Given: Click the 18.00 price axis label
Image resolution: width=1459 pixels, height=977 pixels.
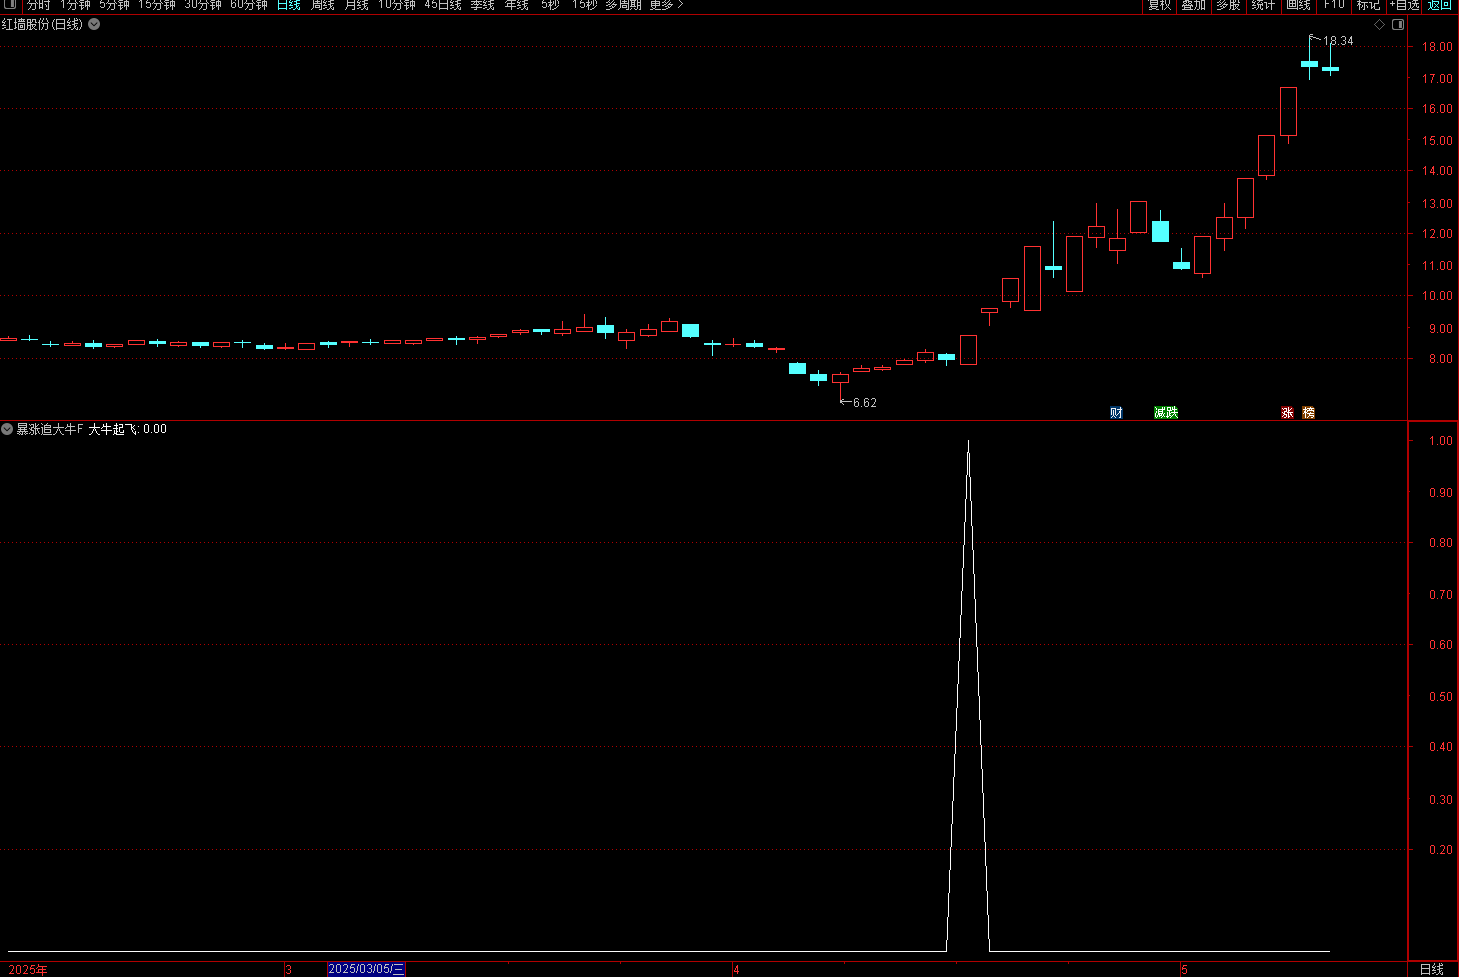Looking at the screenshot, I should [1438, 47].
